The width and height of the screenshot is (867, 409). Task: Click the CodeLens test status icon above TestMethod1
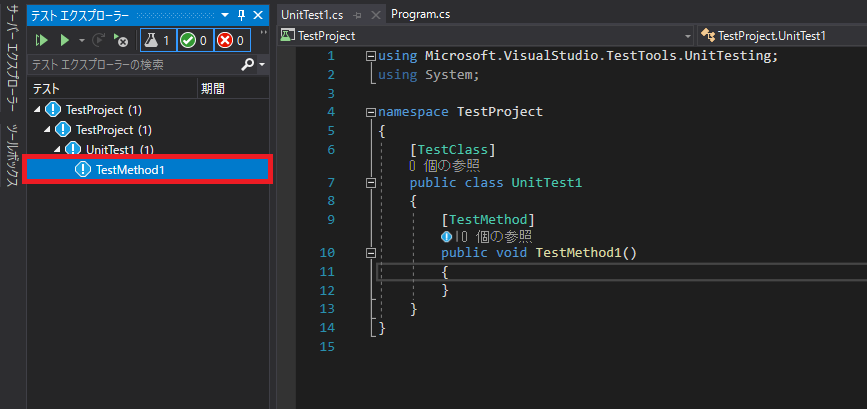446,236
